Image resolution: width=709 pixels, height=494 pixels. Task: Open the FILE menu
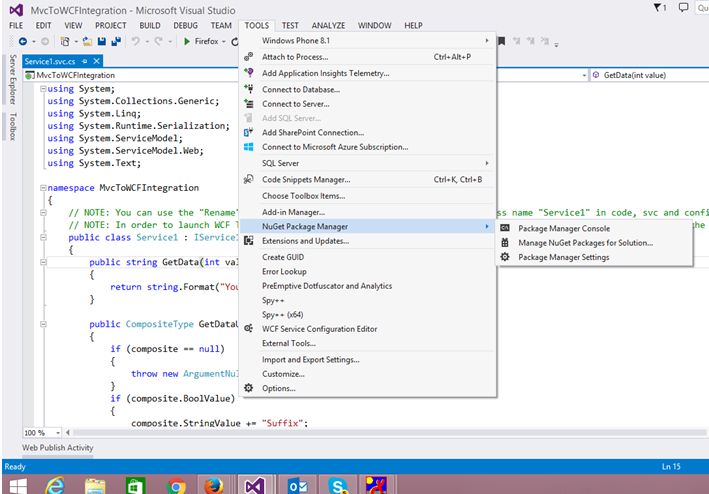click(x=16, y=26)
